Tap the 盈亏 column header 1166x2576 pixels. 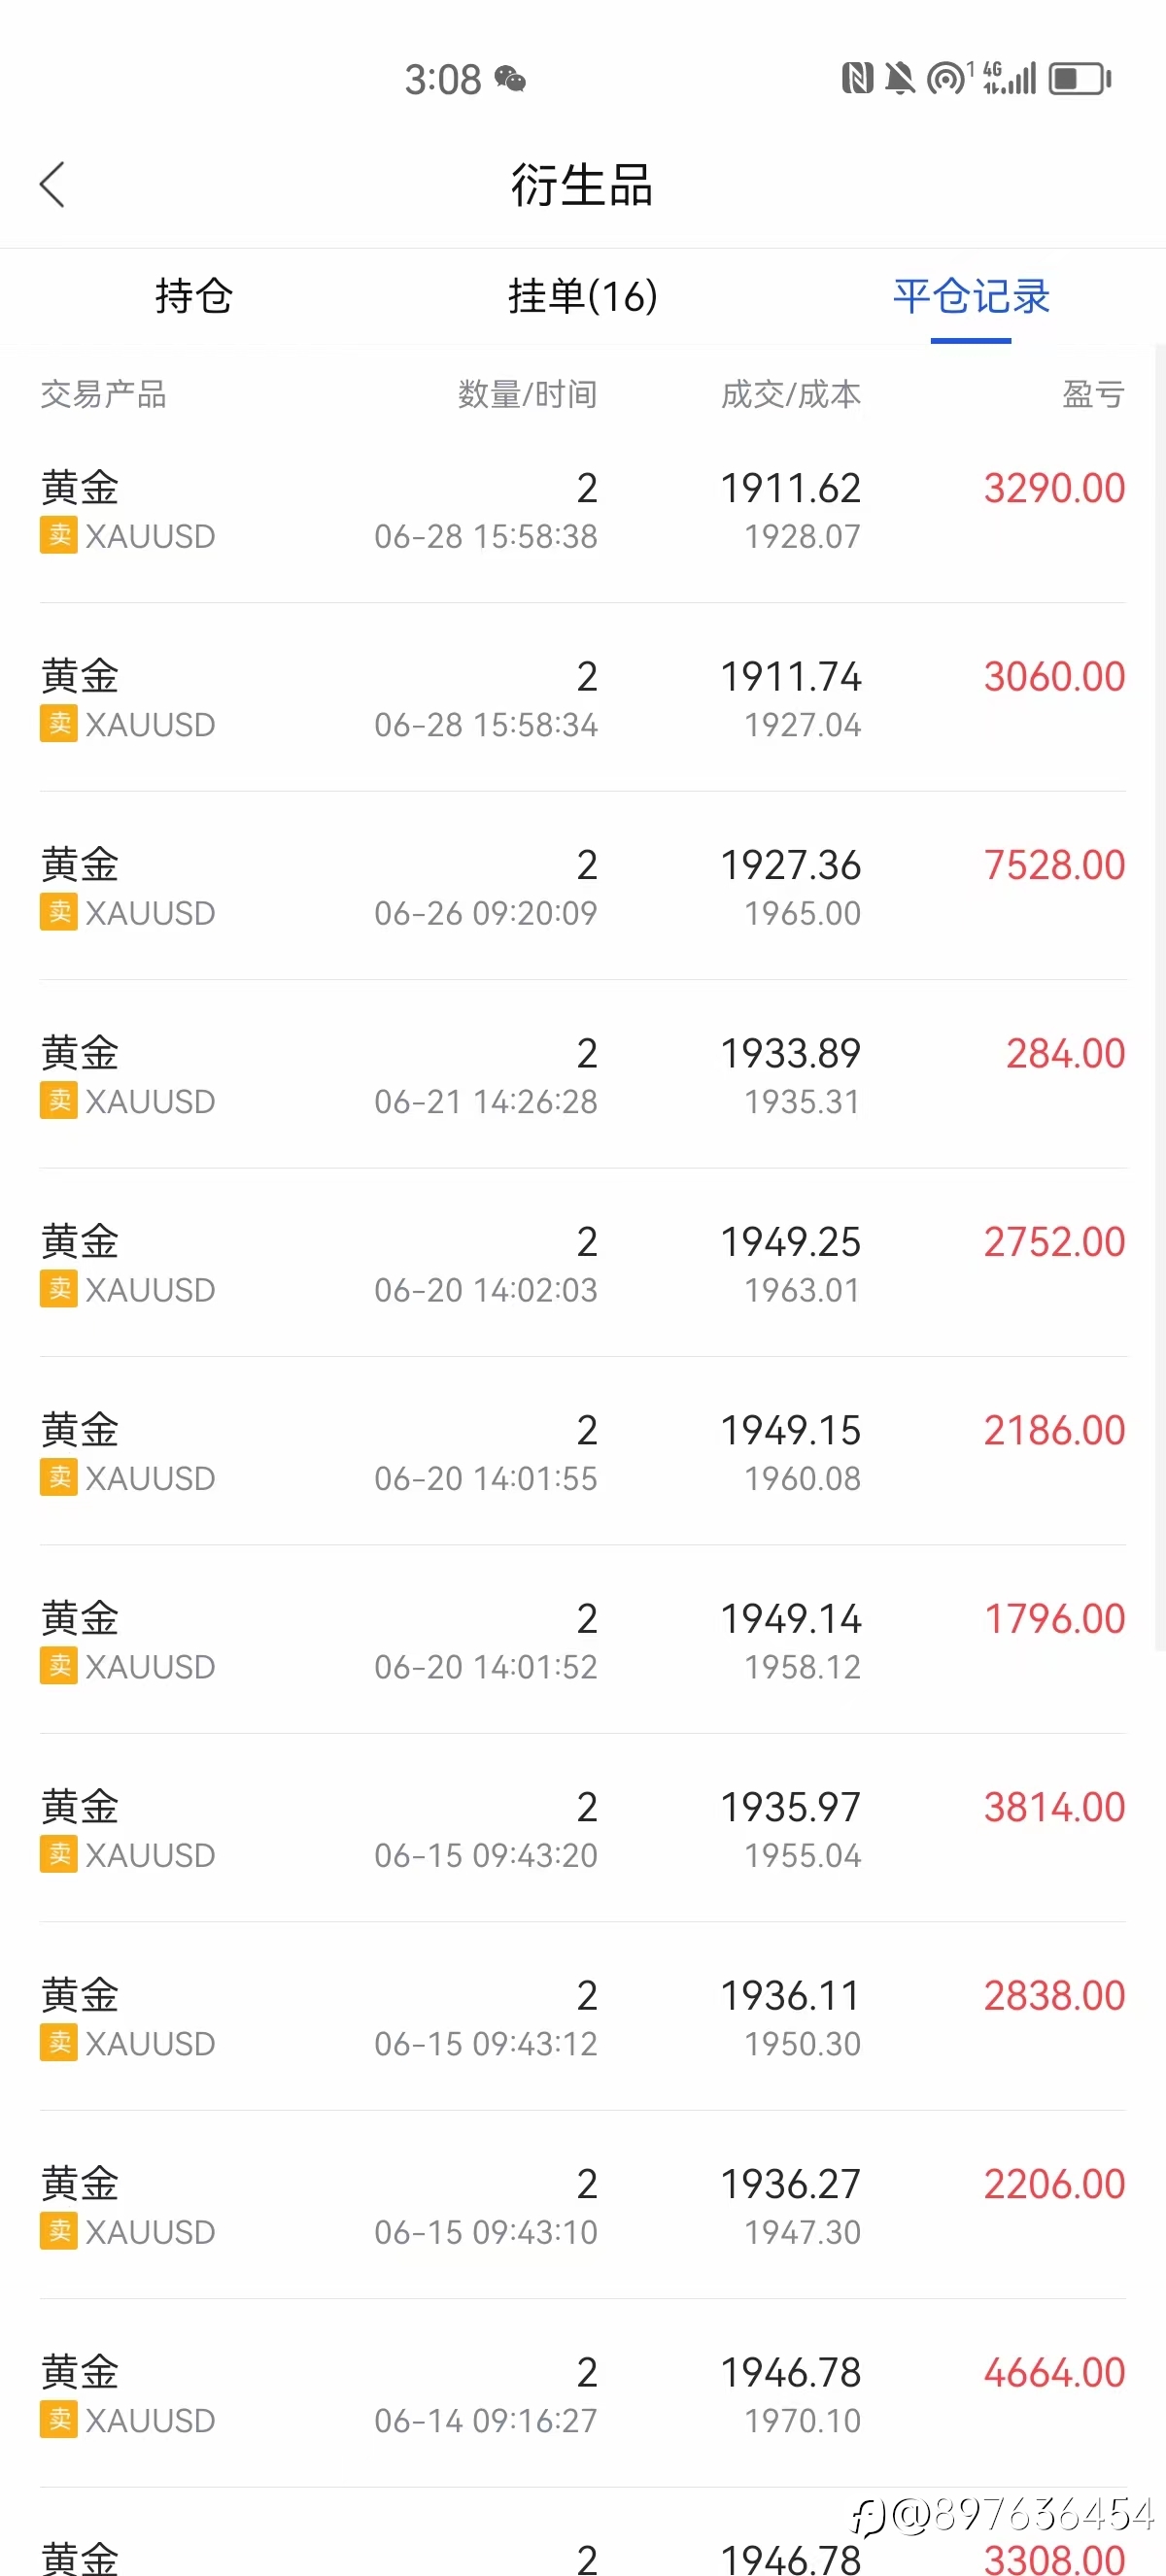[x=1093, y=394]
